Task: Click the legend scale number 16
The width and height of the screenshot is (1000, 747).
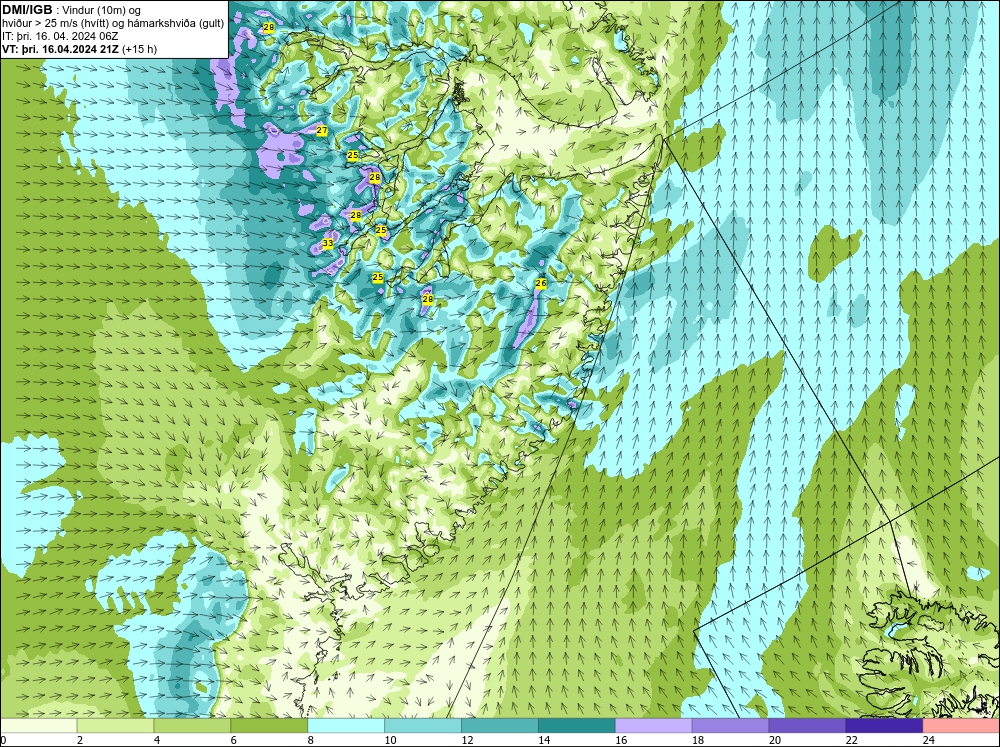Action: pos(621,740)
